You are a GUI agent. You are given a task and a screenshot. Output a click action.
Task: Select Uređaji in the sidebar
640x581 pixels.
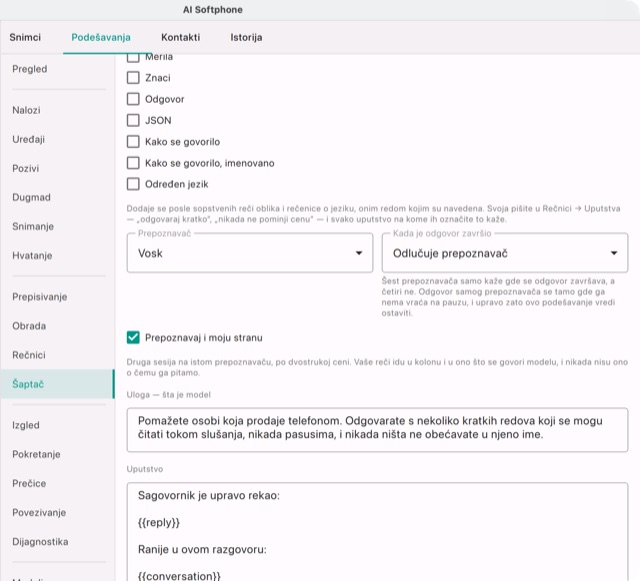(x=58, y=139)
